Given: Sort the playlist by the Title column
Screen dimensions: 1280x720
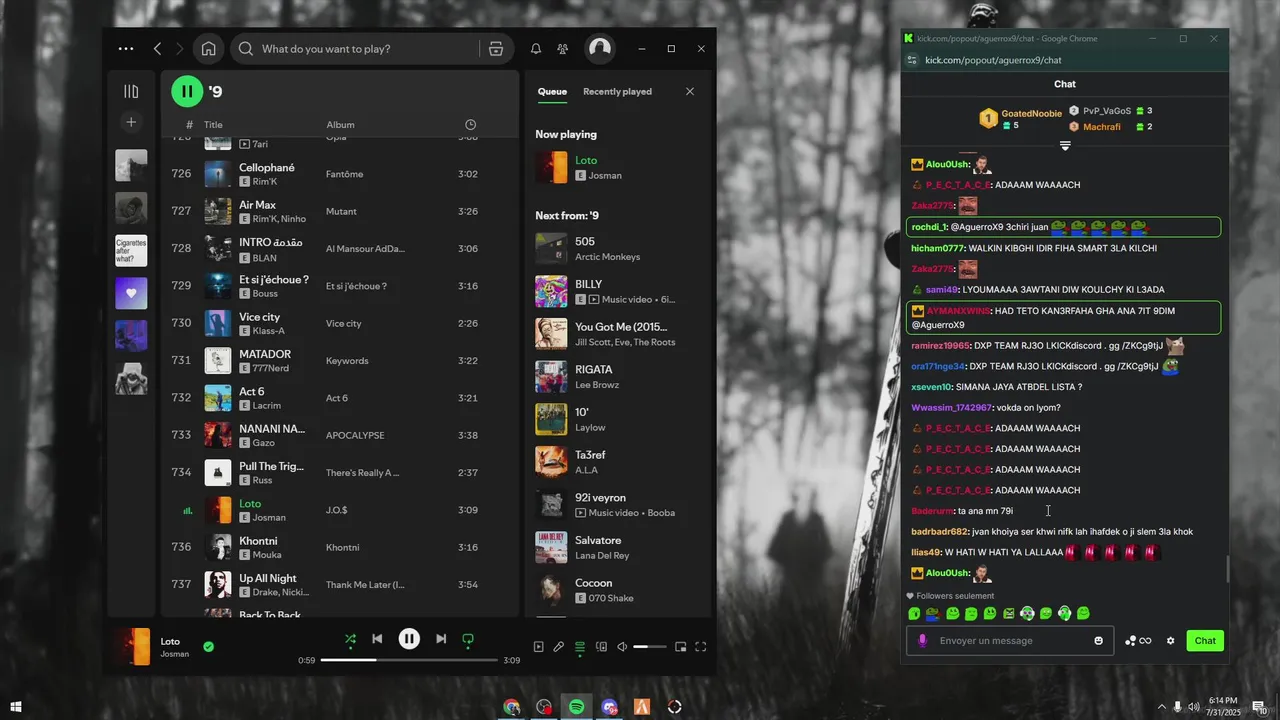Looking at the screenshot, I should coord(213,125).
